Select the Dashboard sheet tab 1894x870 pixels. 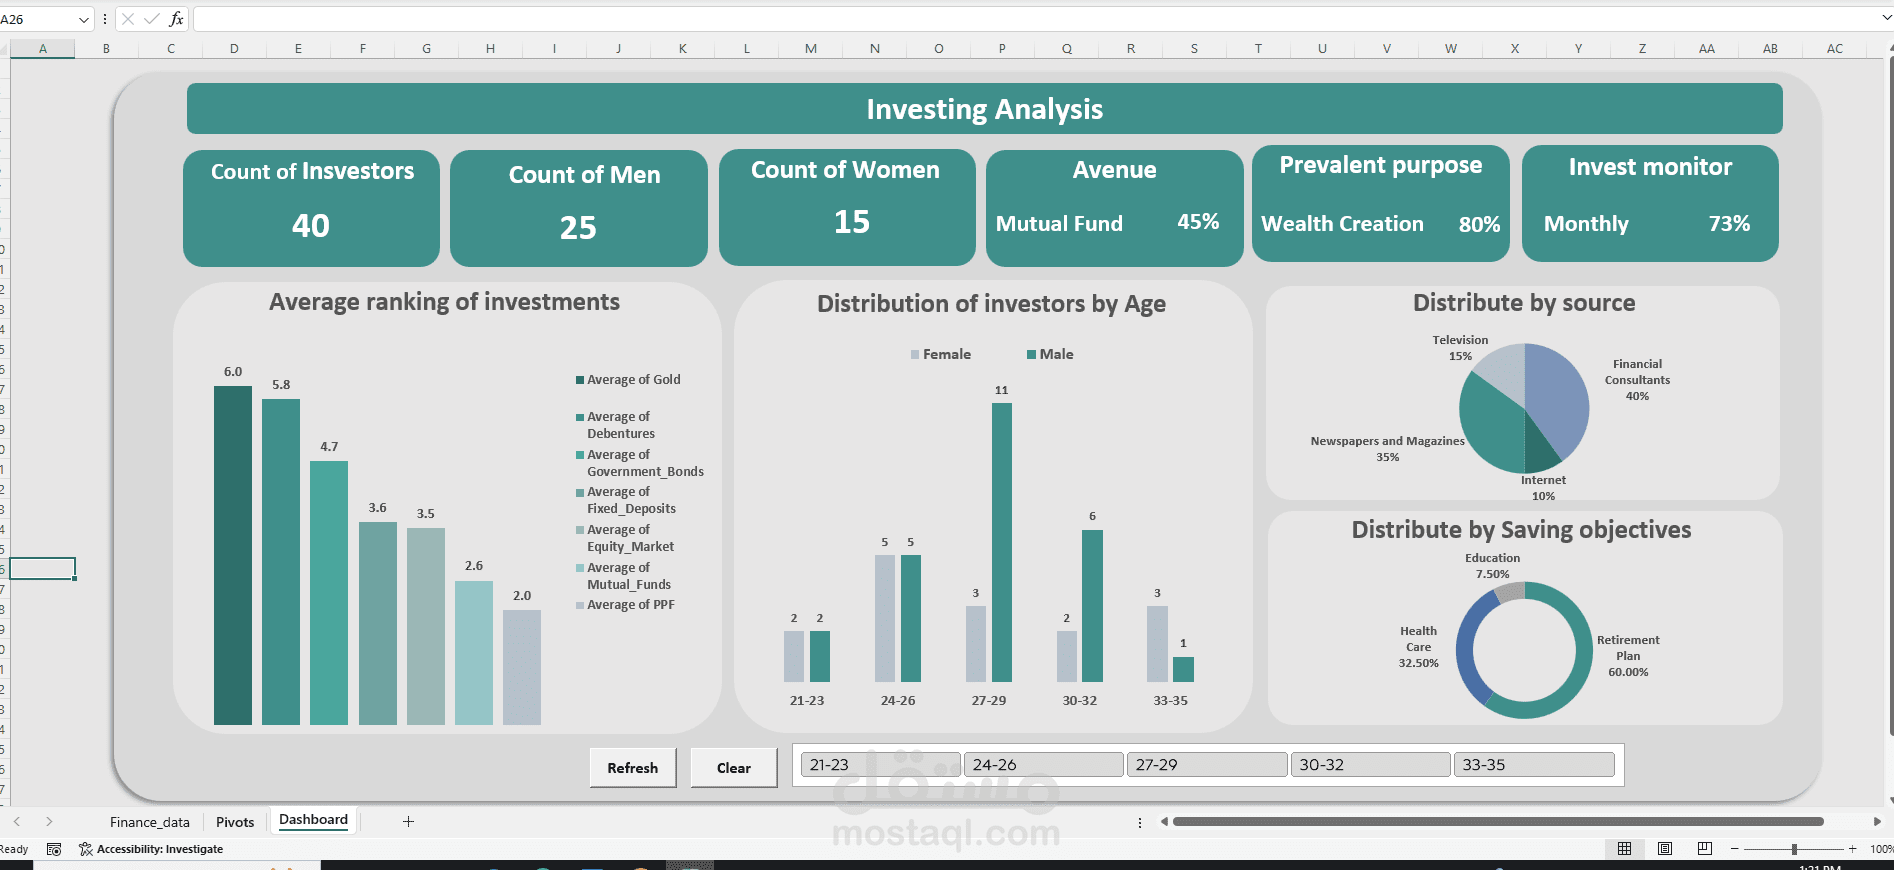click(313, 820)
